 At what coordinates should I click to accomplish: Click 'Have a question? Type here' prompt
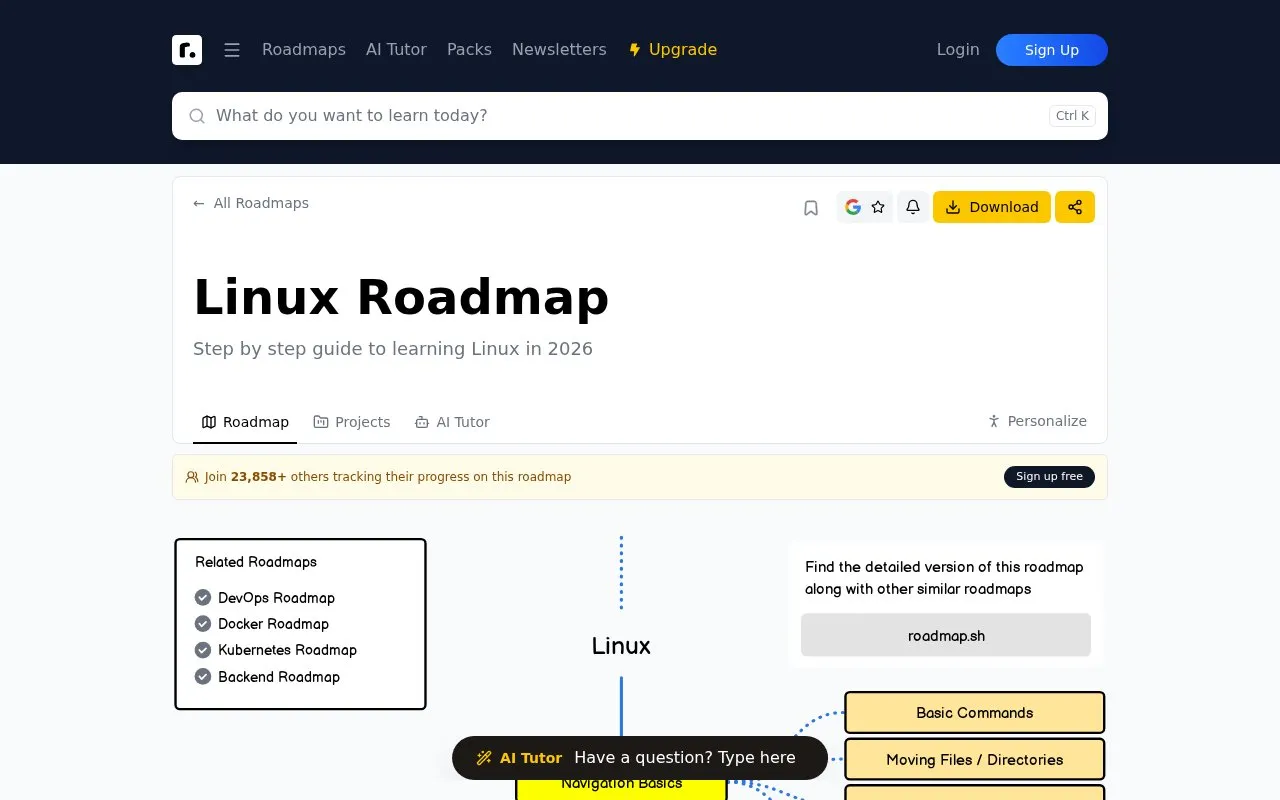coord(685,758)
